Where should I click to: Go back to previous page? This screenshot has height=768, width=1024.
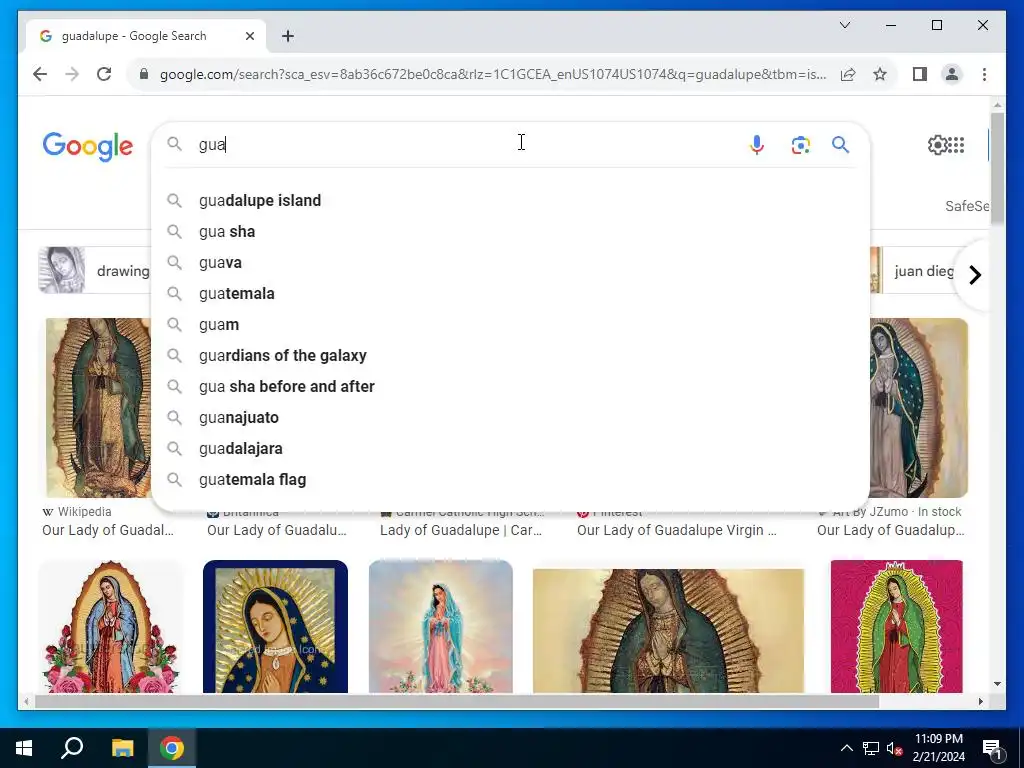point(40,74)
